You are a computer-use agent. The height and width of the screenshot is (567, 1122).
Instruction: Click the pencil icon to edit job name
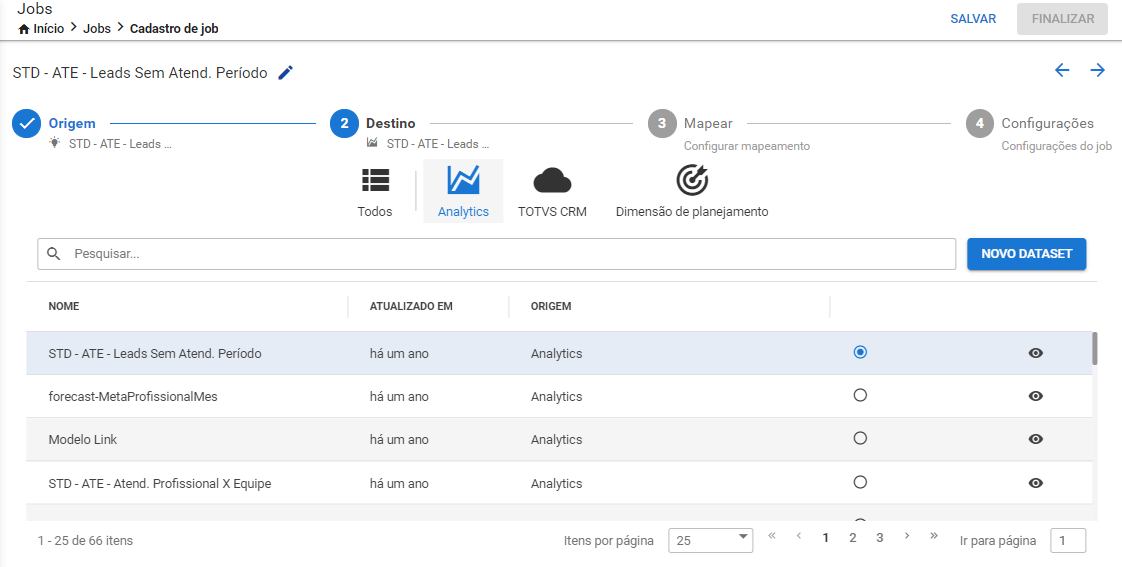(x=286, y=72)
